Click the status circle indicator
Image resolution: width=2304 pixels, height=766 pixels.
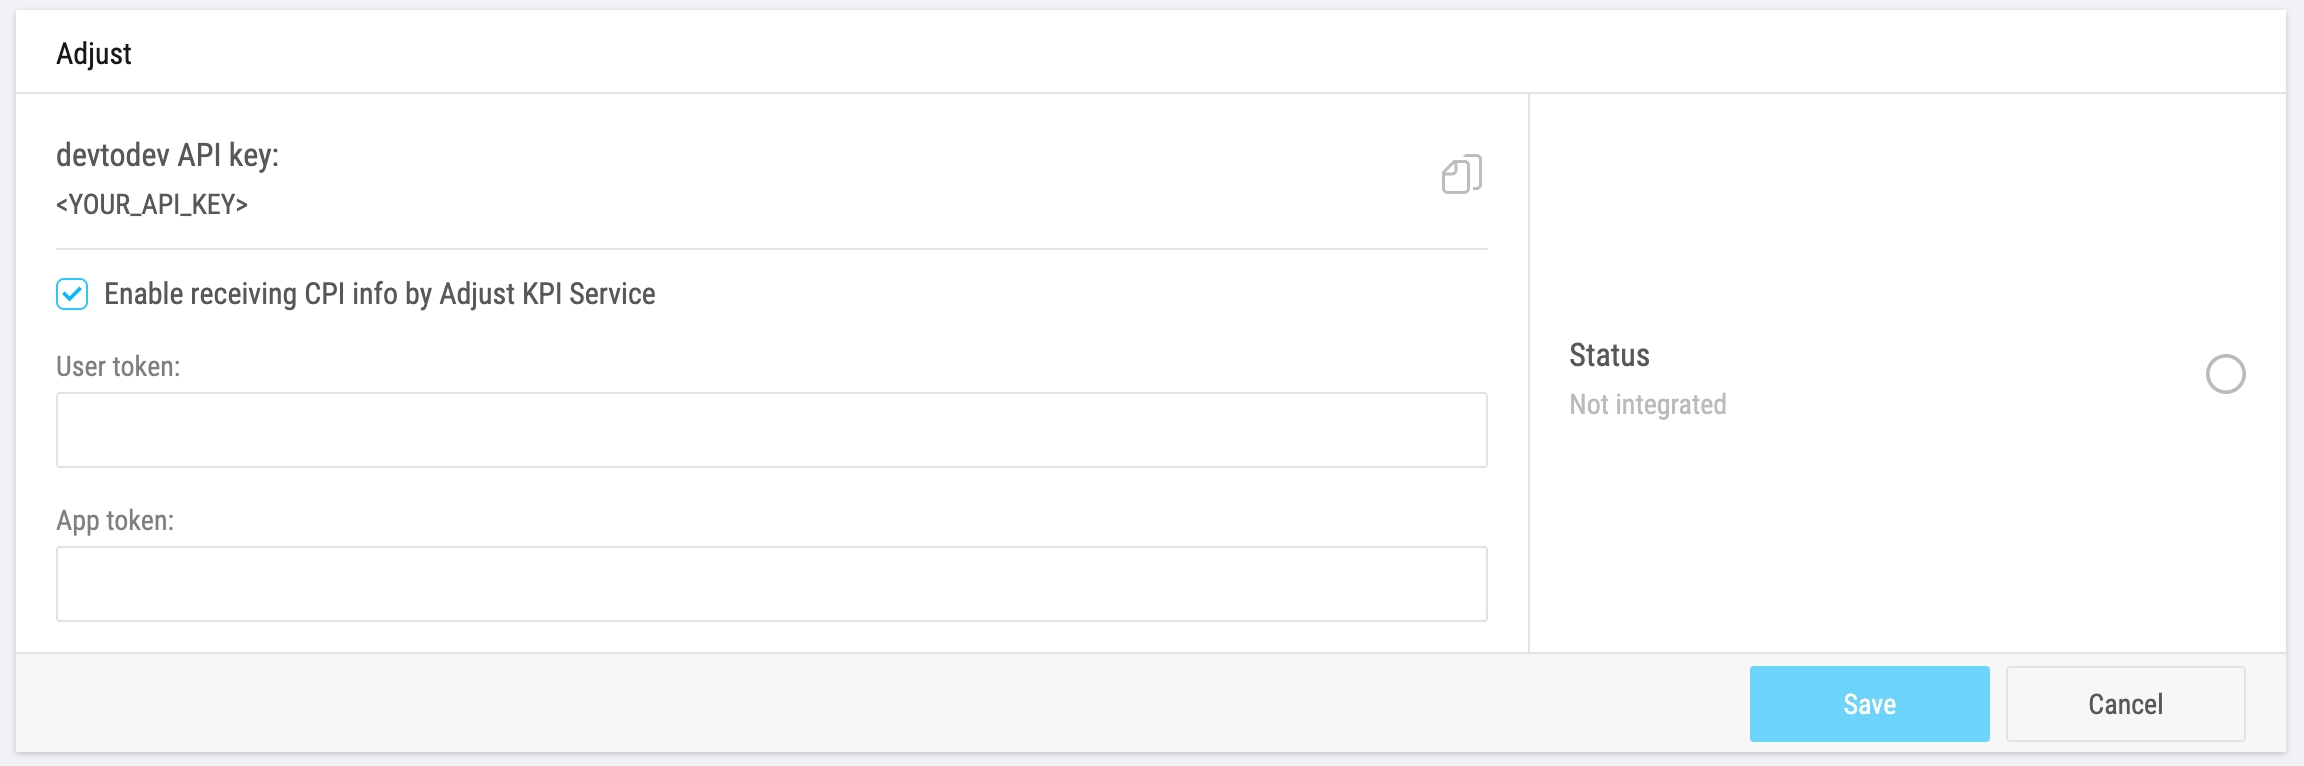2225,374
